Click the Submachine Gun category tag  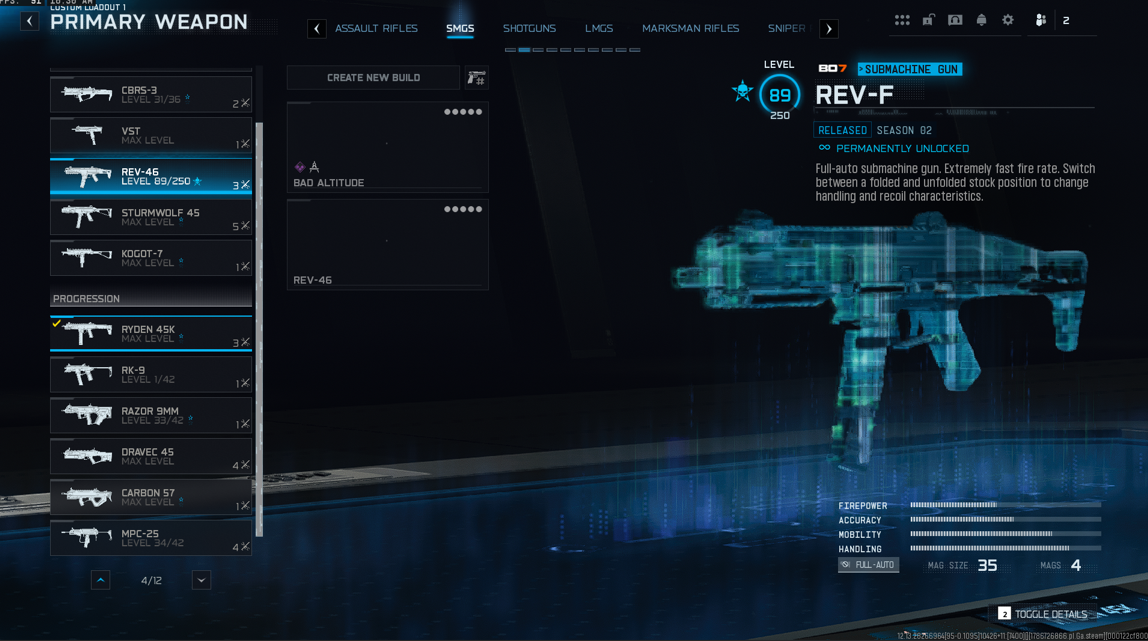pos(910,69)
